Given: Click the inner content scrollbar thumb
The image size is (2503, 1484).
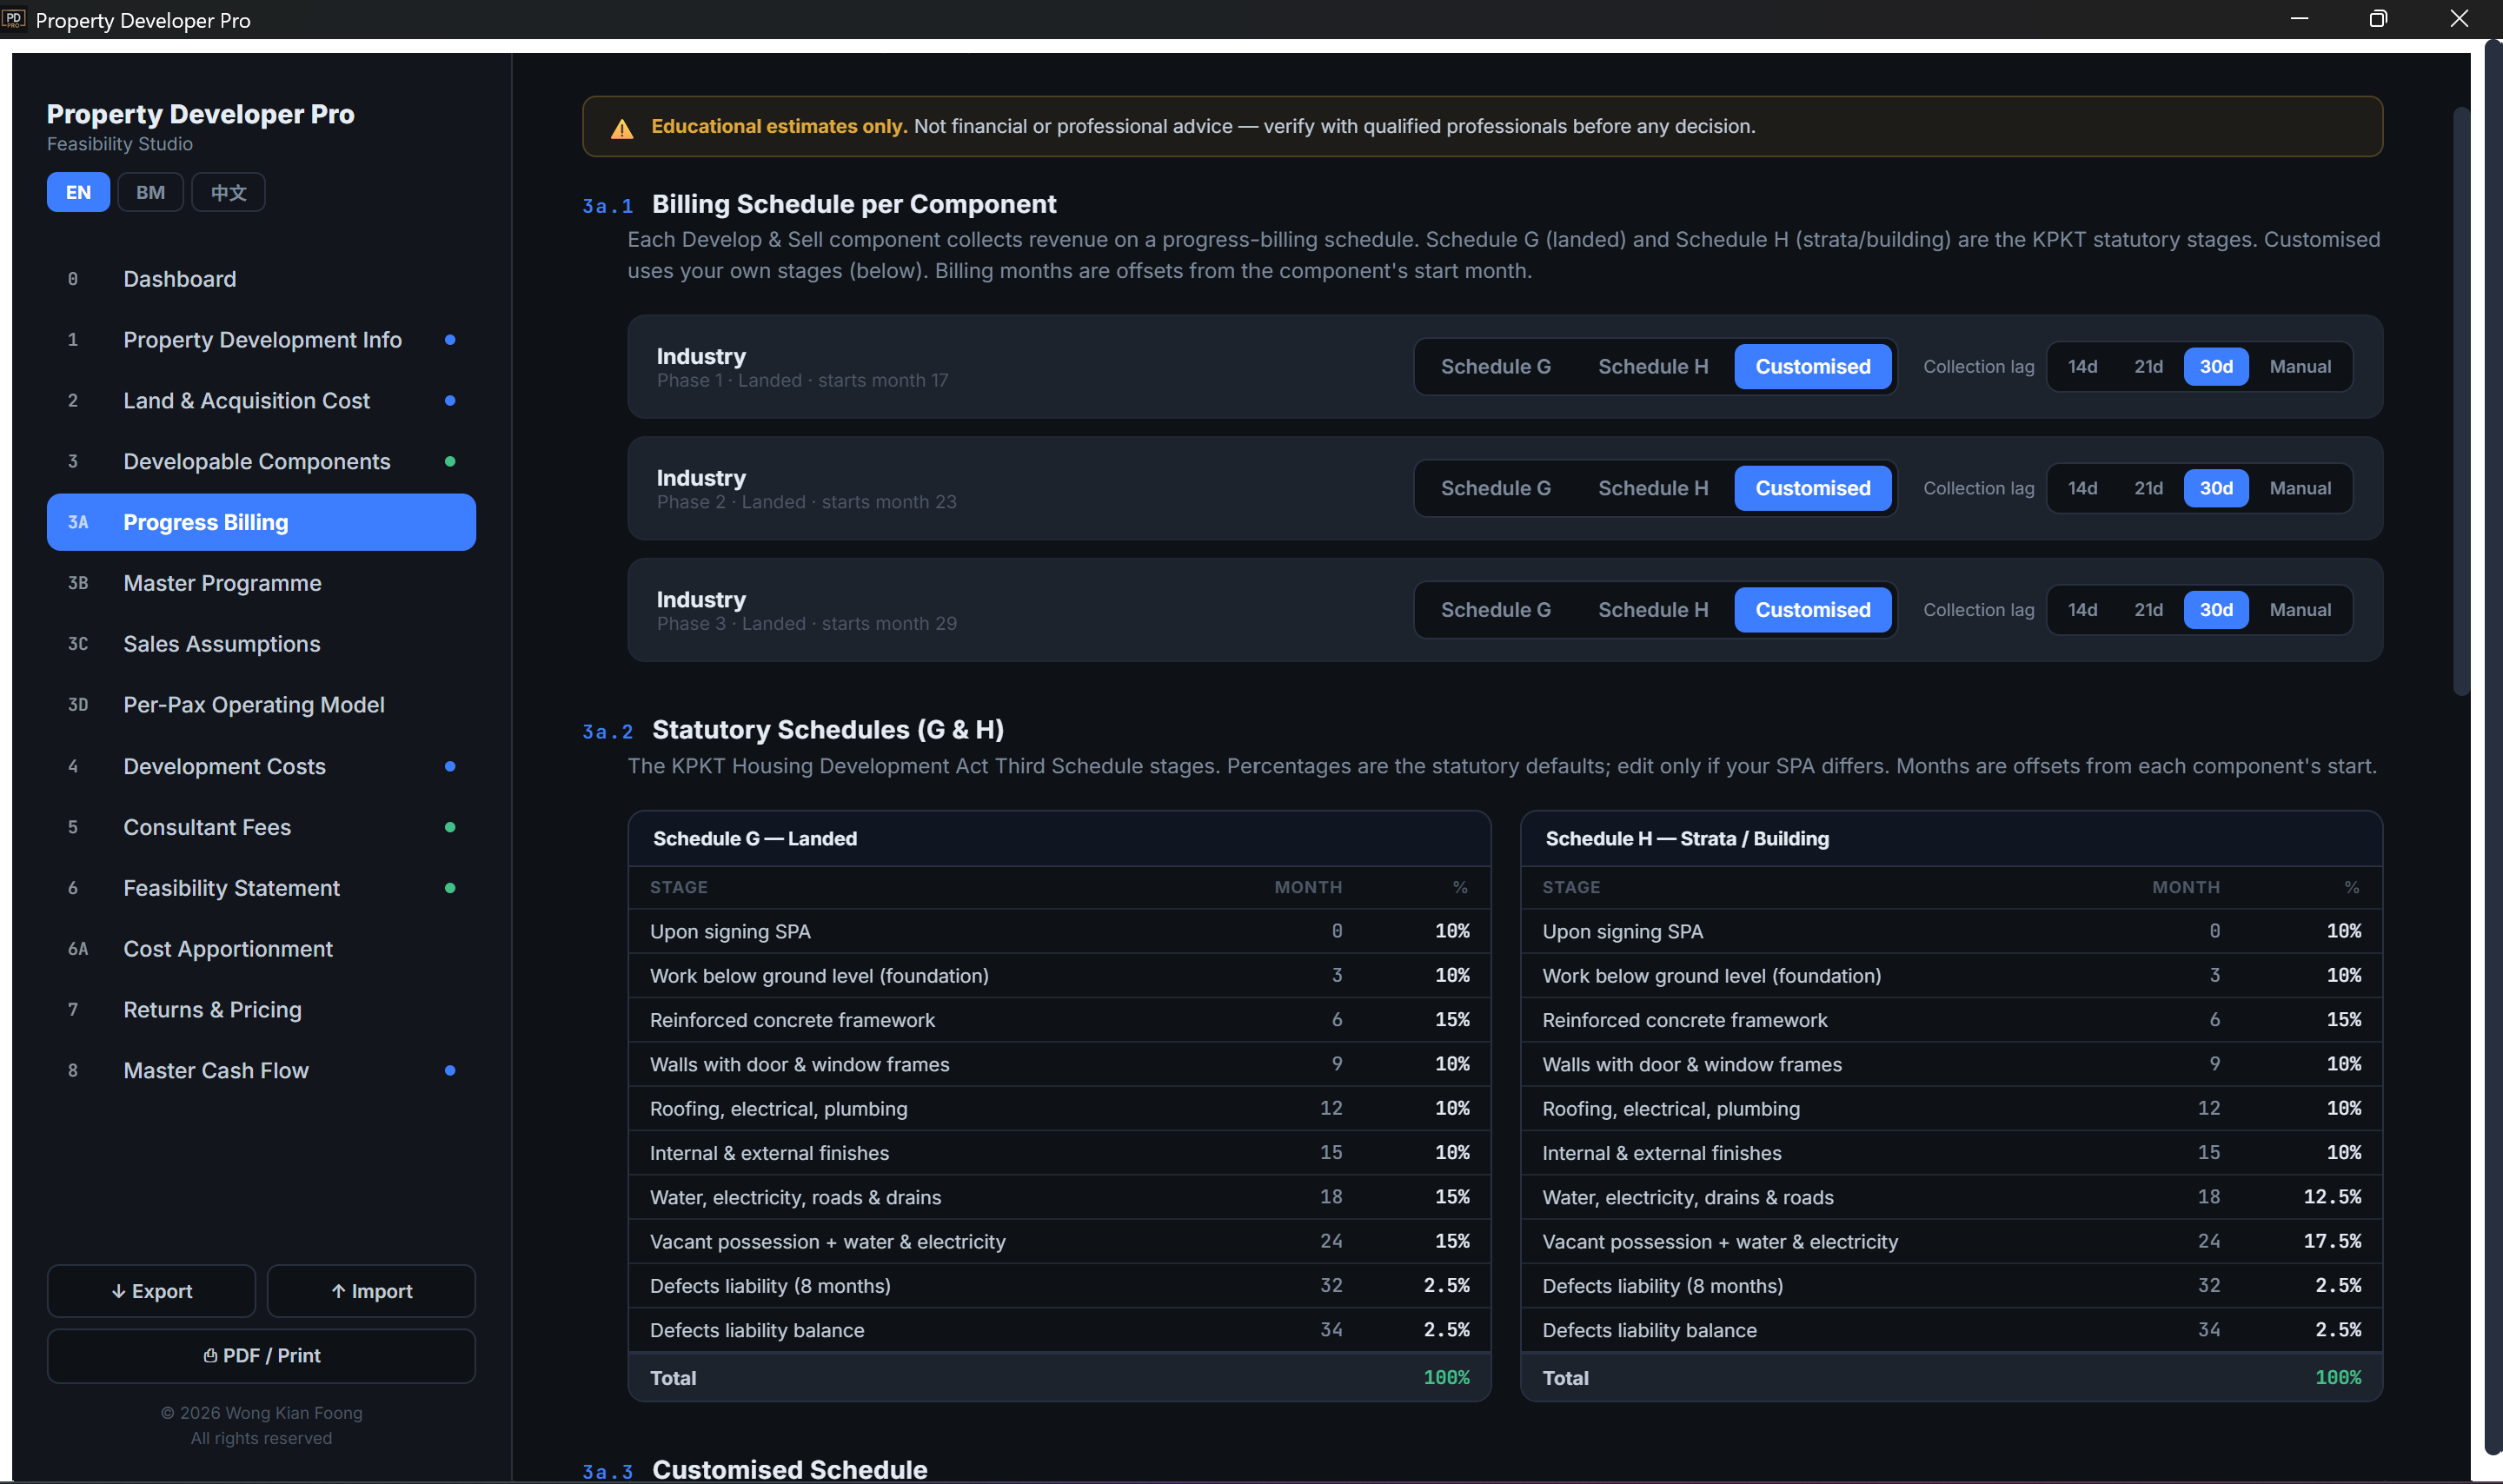Looking at the screenshot, I should pos(2461,400).
